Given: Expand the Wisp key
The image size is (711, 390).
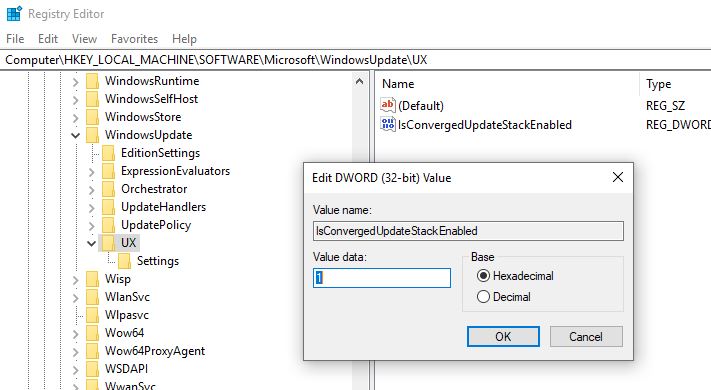Looking at the screenshot, I should (76, 280).
